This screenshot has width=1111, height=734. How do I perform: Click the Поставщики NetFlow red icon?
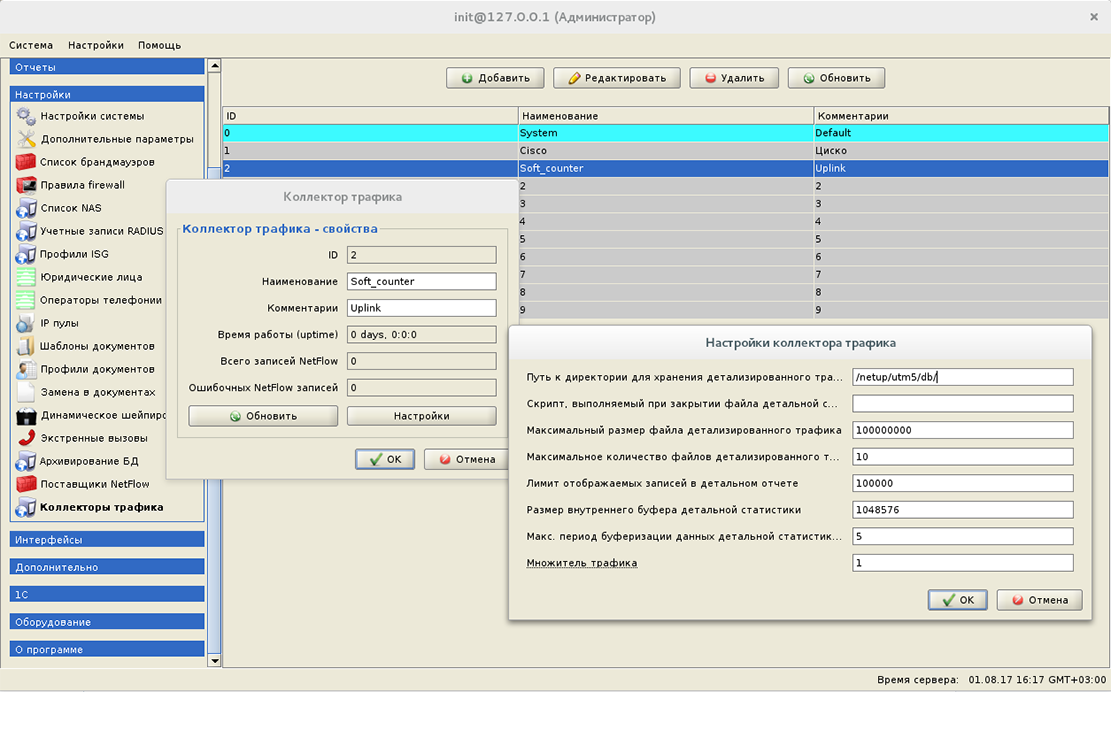(x=26, y=484)
